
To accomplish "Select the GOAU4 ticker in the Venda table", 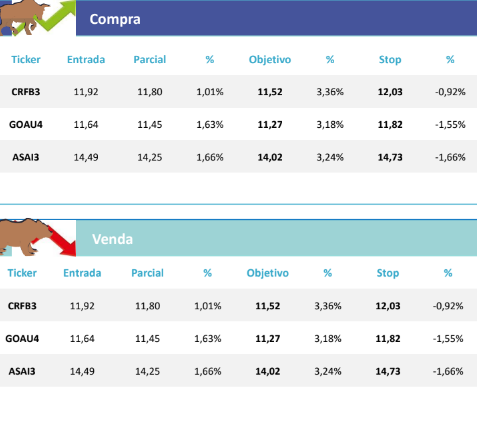I will pyautogui.click(x=22, y=338).
